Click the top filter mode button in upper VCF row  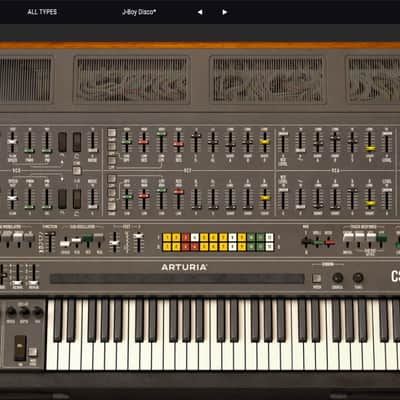112,133
